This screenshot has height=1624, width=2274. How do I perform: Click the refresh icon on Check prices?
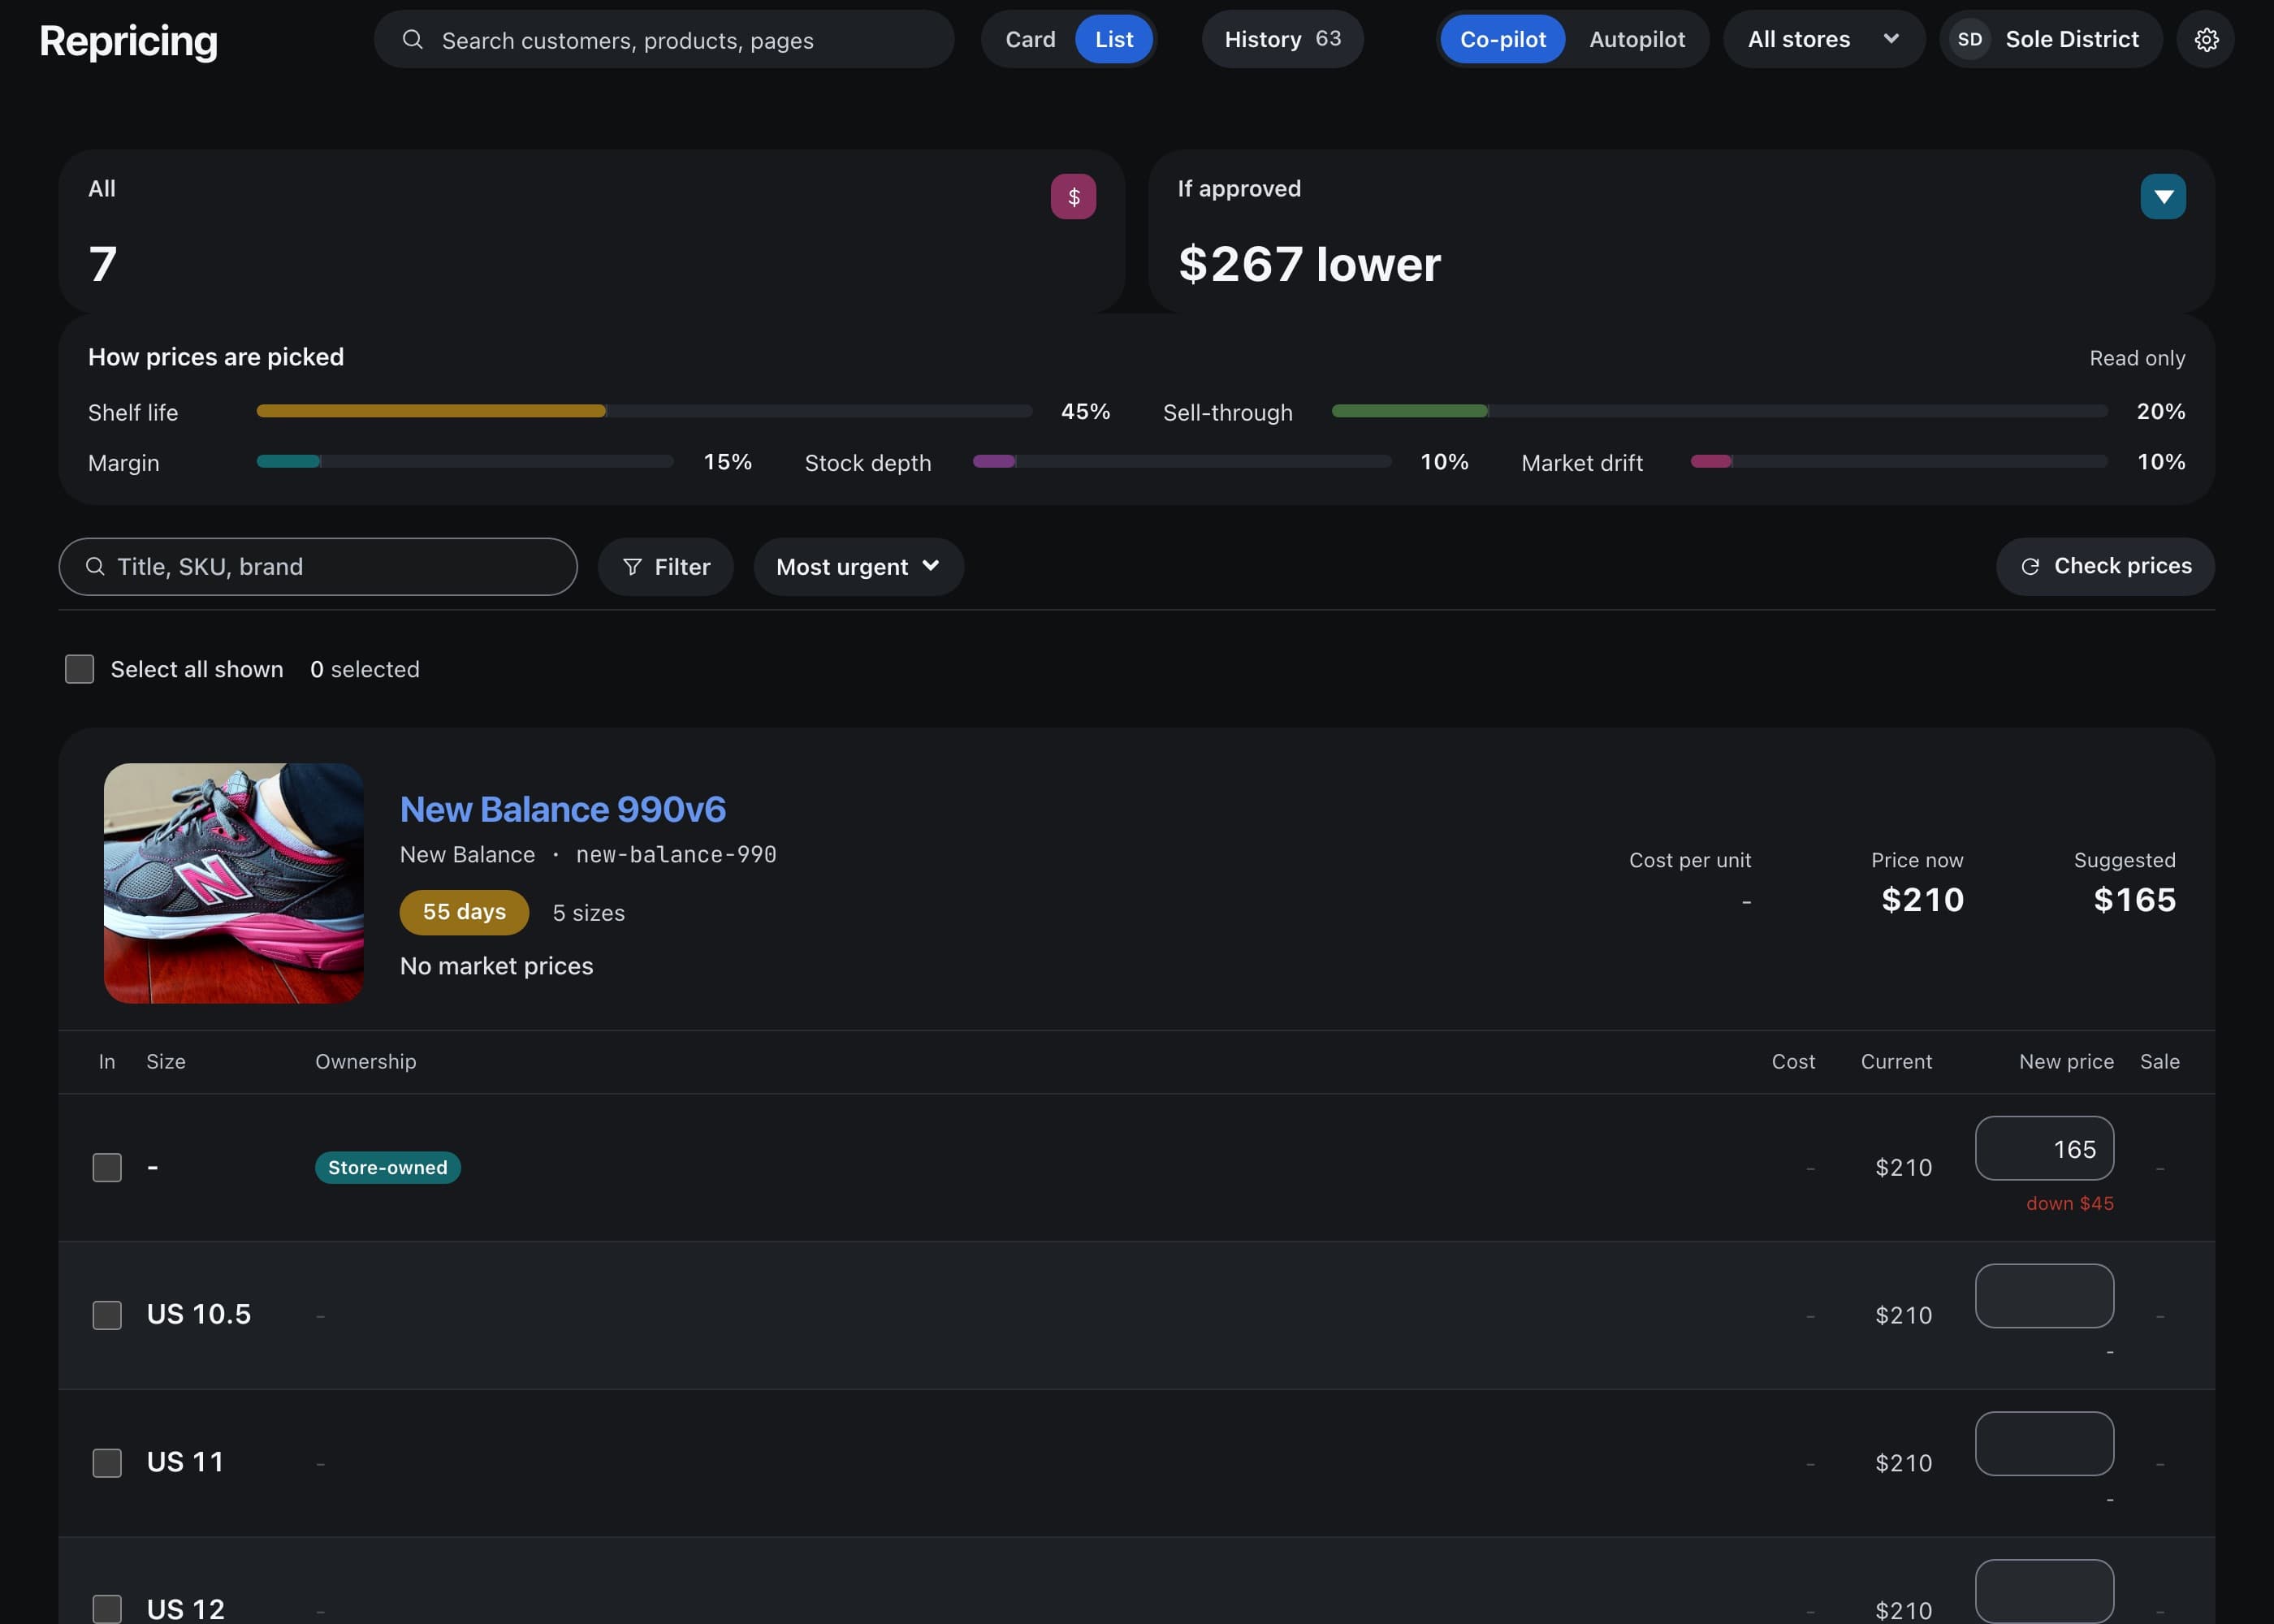click(x=2030, y=566)
